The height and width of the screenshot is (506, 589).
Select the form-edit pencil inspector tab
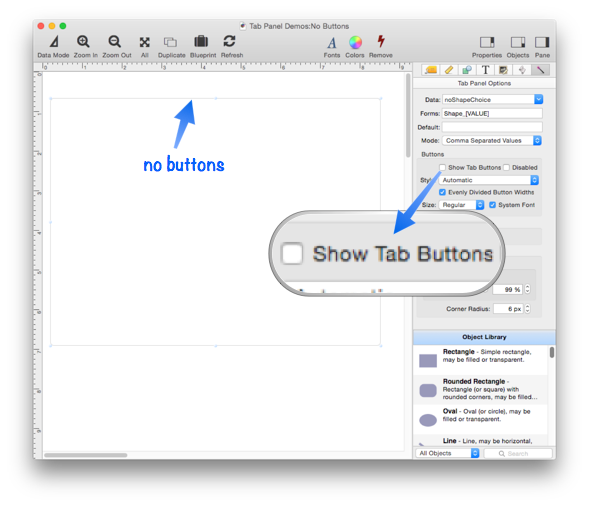coord(503,70)
